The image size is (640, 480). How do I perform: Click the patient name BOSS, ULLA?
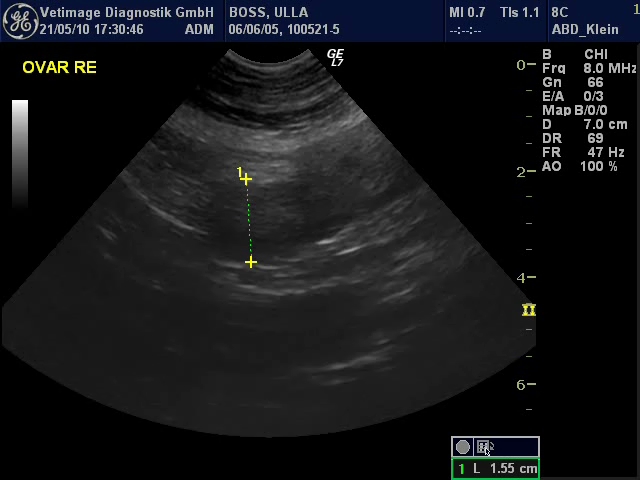269,12
